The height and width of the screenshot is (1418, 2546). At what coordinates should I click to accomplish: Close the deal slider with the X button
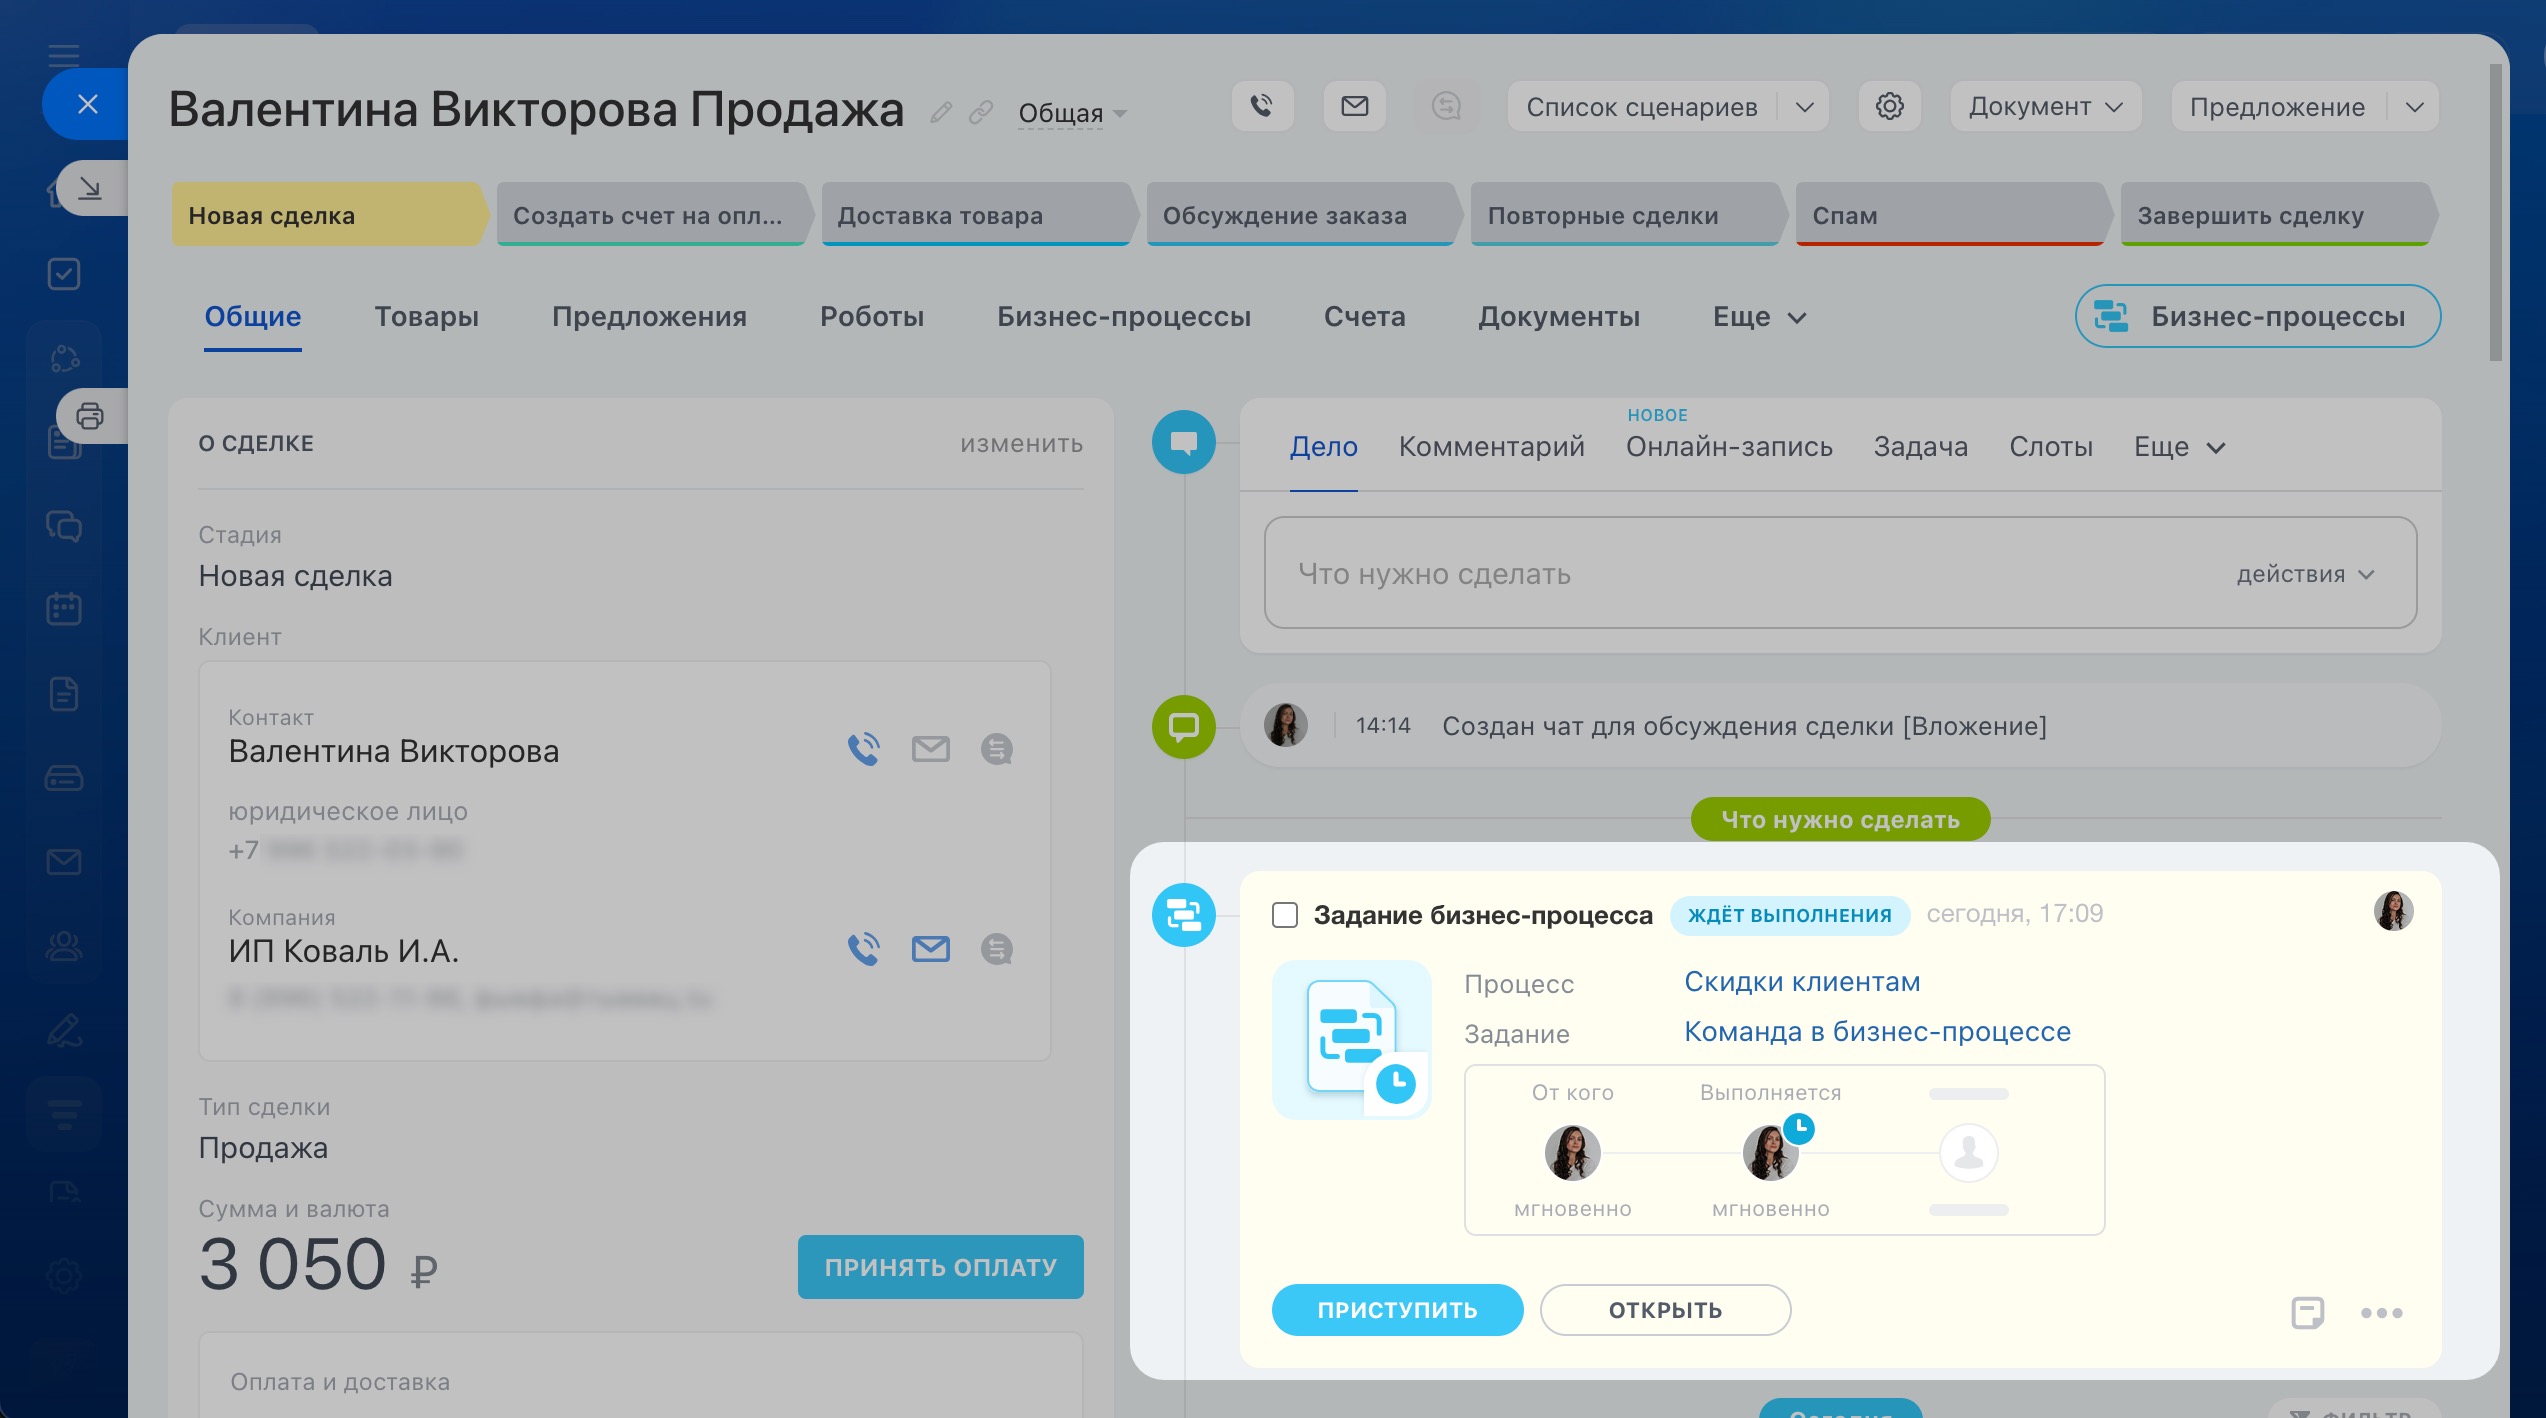click(88, 104)
